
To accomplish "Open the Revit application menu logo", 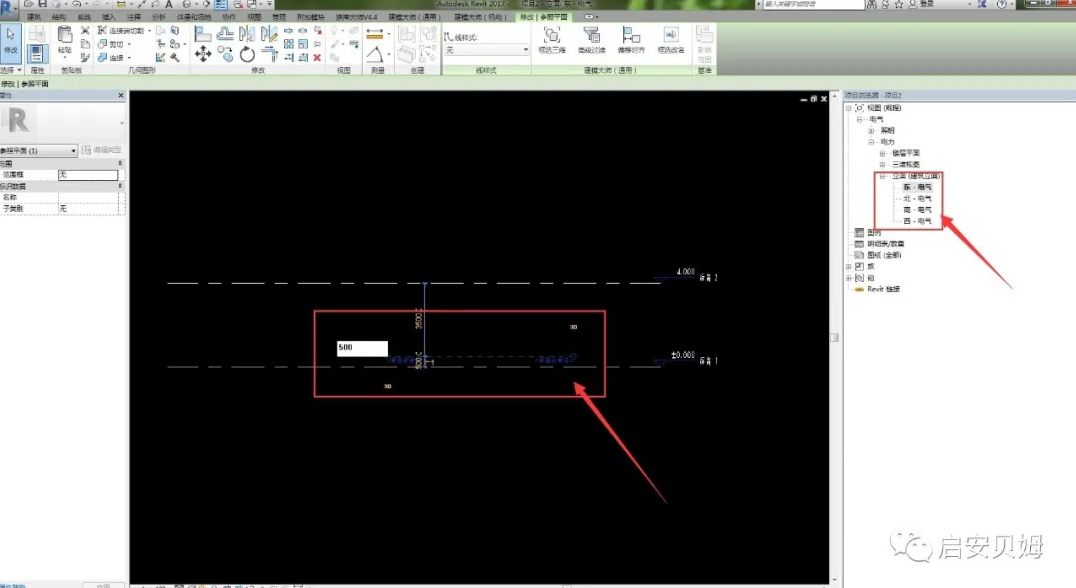I will [x=8, y=7].
